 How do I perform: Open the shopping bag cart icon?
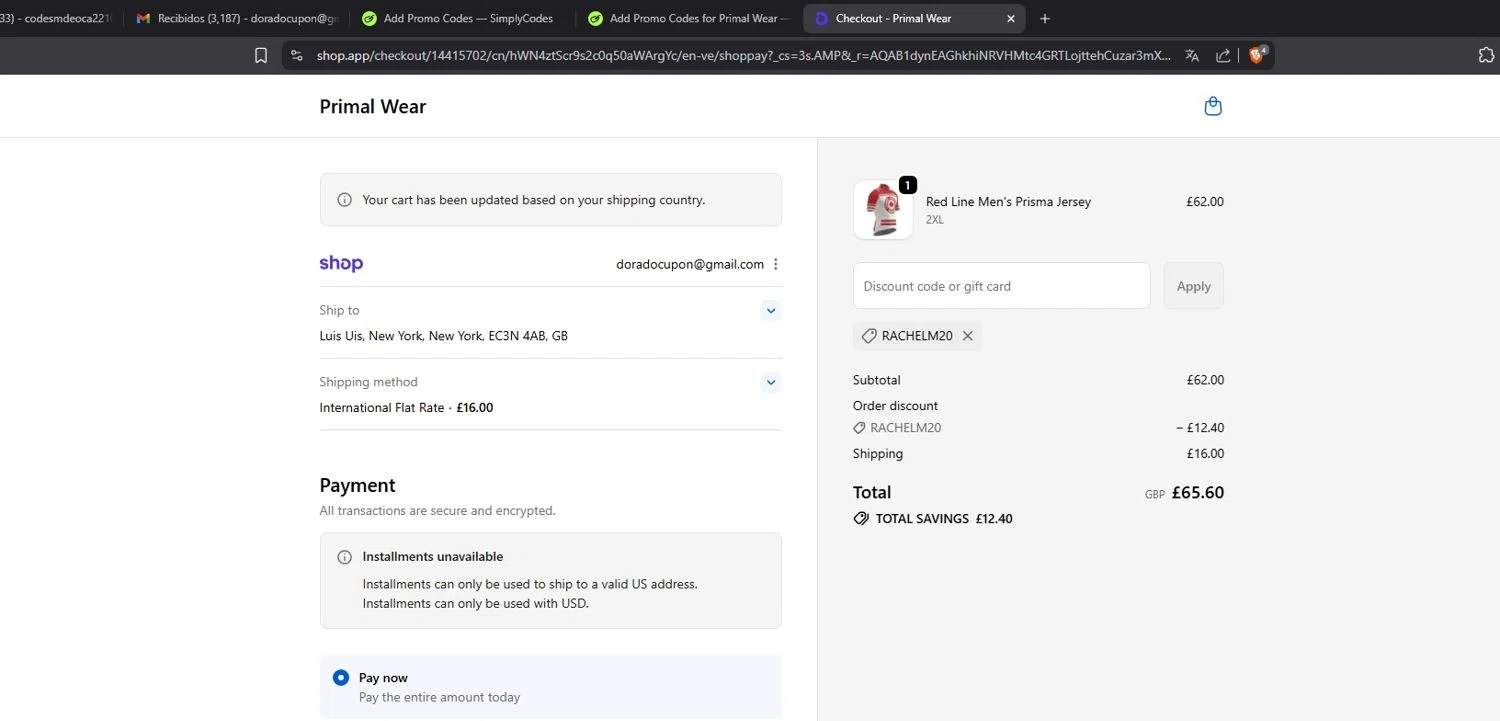click(x=1213, y=106)
